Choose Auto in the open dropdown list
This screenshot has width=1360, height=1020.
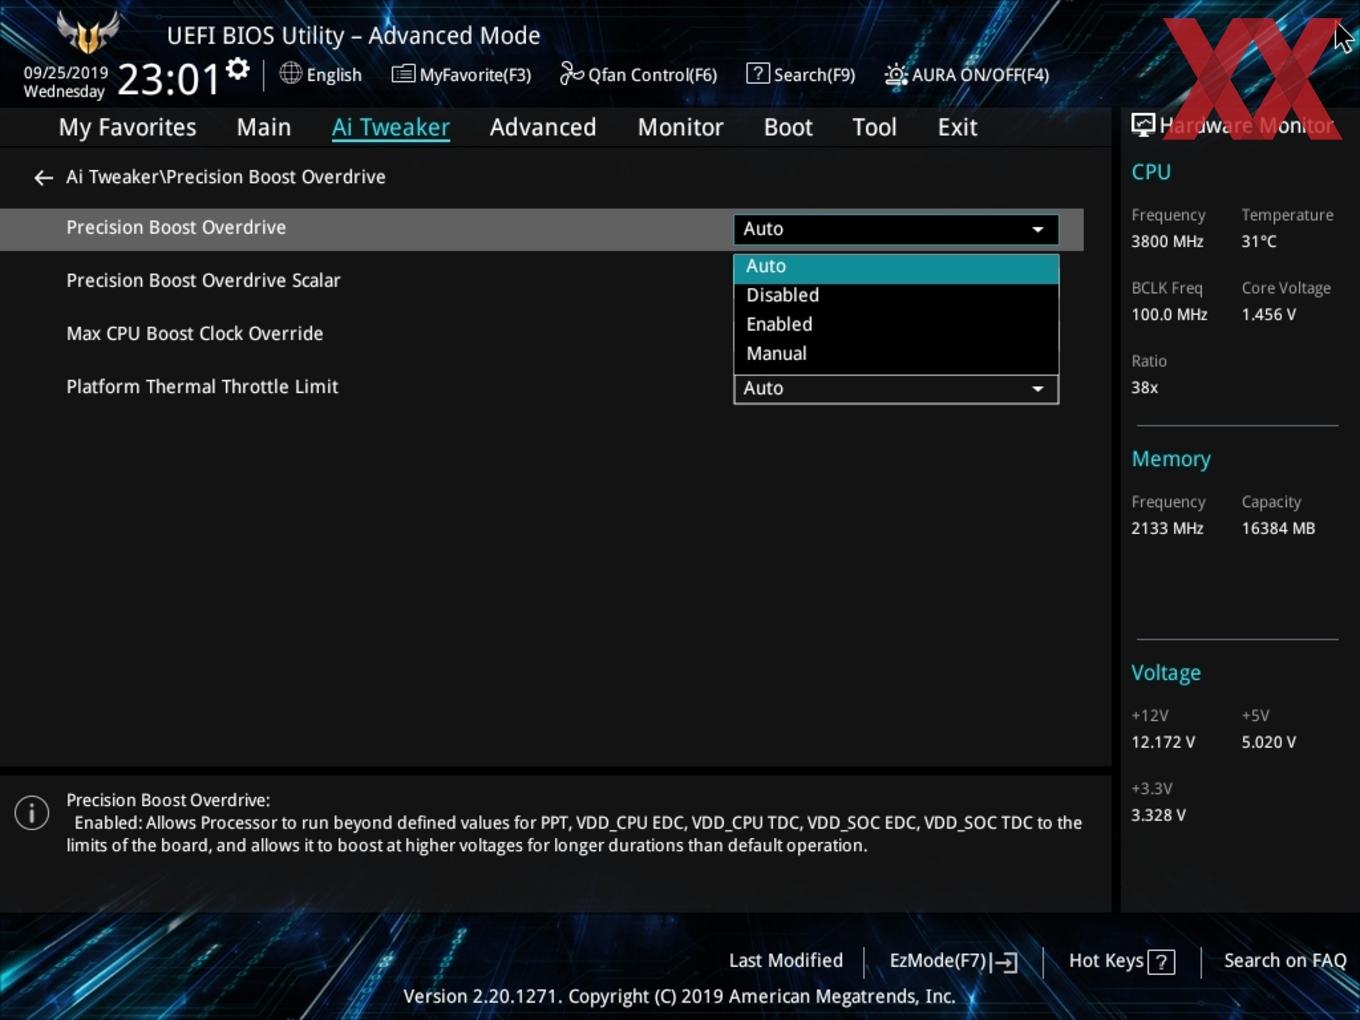(896, 267)
